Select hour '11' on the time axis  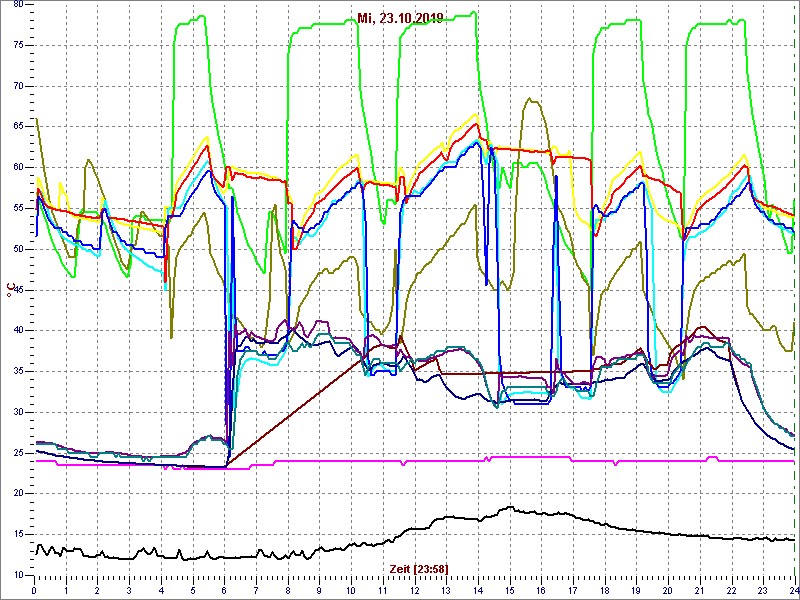(383, 591)
